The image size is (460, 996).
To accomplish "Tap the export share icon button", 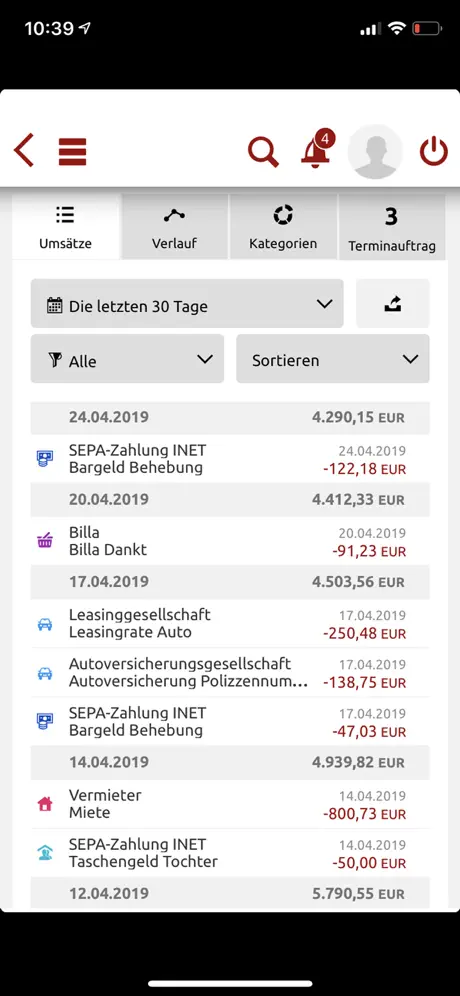I will pos(393,304).
